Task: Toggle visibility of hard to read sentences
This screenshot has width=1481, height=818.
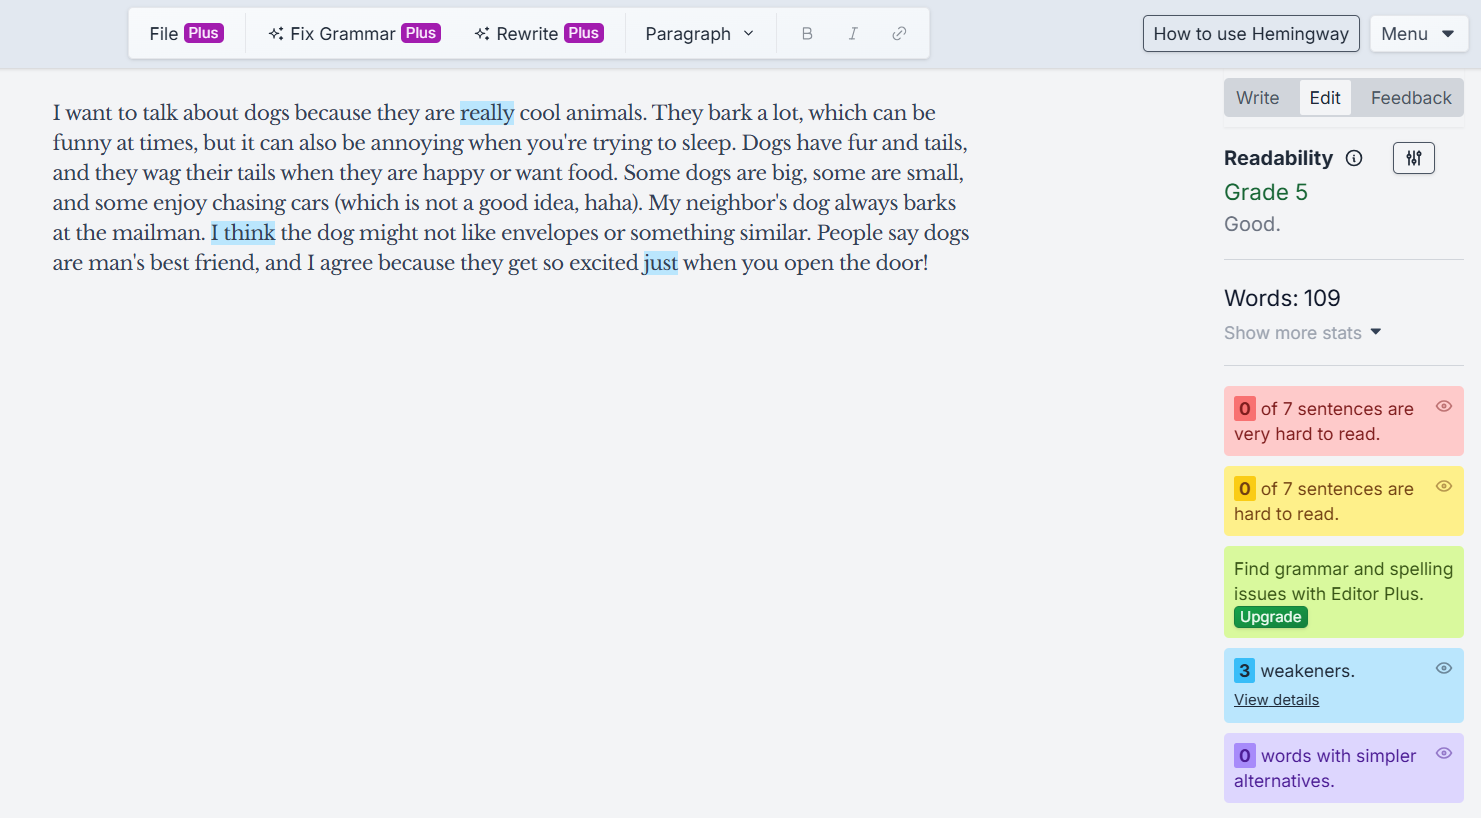Action: click(x=1443, y=486)
